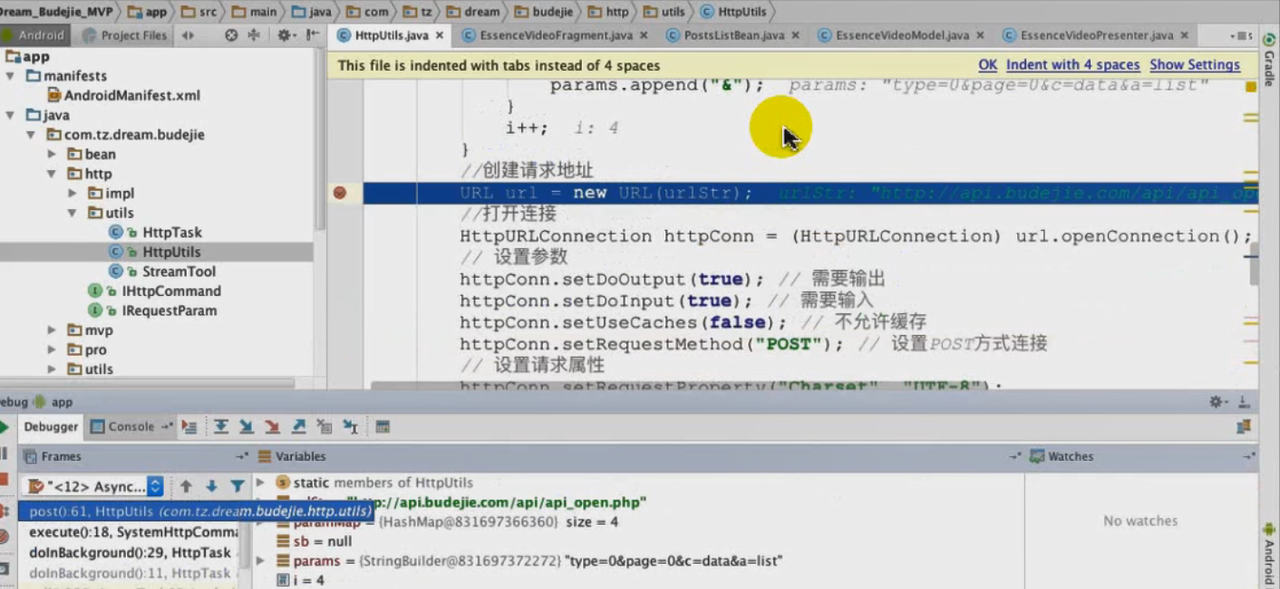Select the Android project view tab

pos(33,35)
